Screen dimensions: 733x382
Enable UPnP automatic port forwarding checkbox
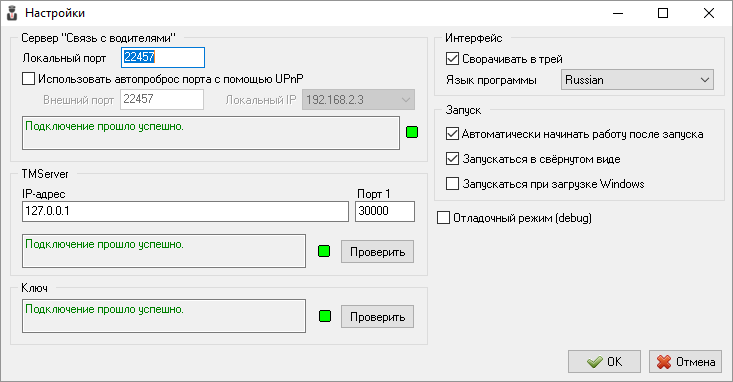click(x=29, y=79)
